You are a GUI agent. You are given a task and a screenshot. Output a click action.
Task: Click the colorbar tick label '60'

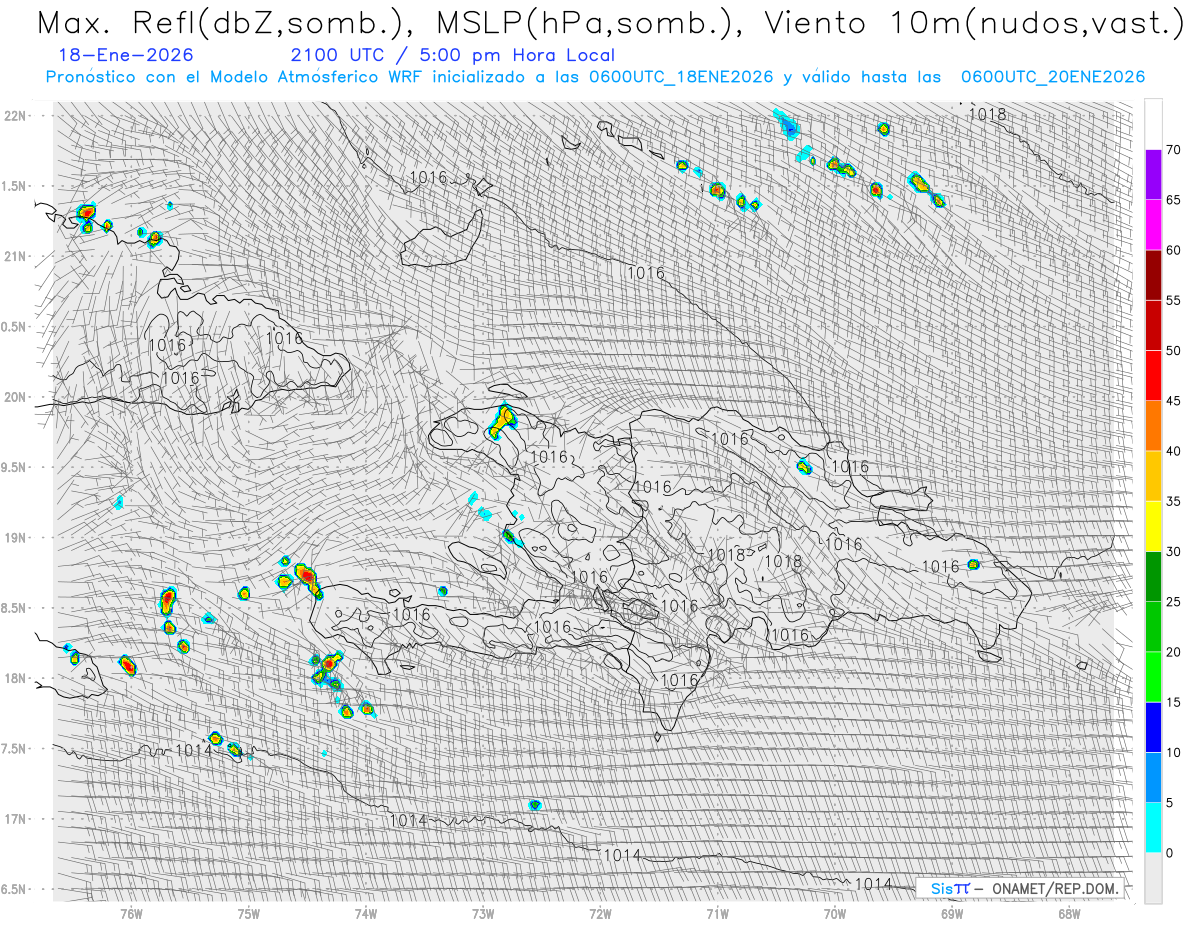pyautogui.click(x=1173, y=250)
